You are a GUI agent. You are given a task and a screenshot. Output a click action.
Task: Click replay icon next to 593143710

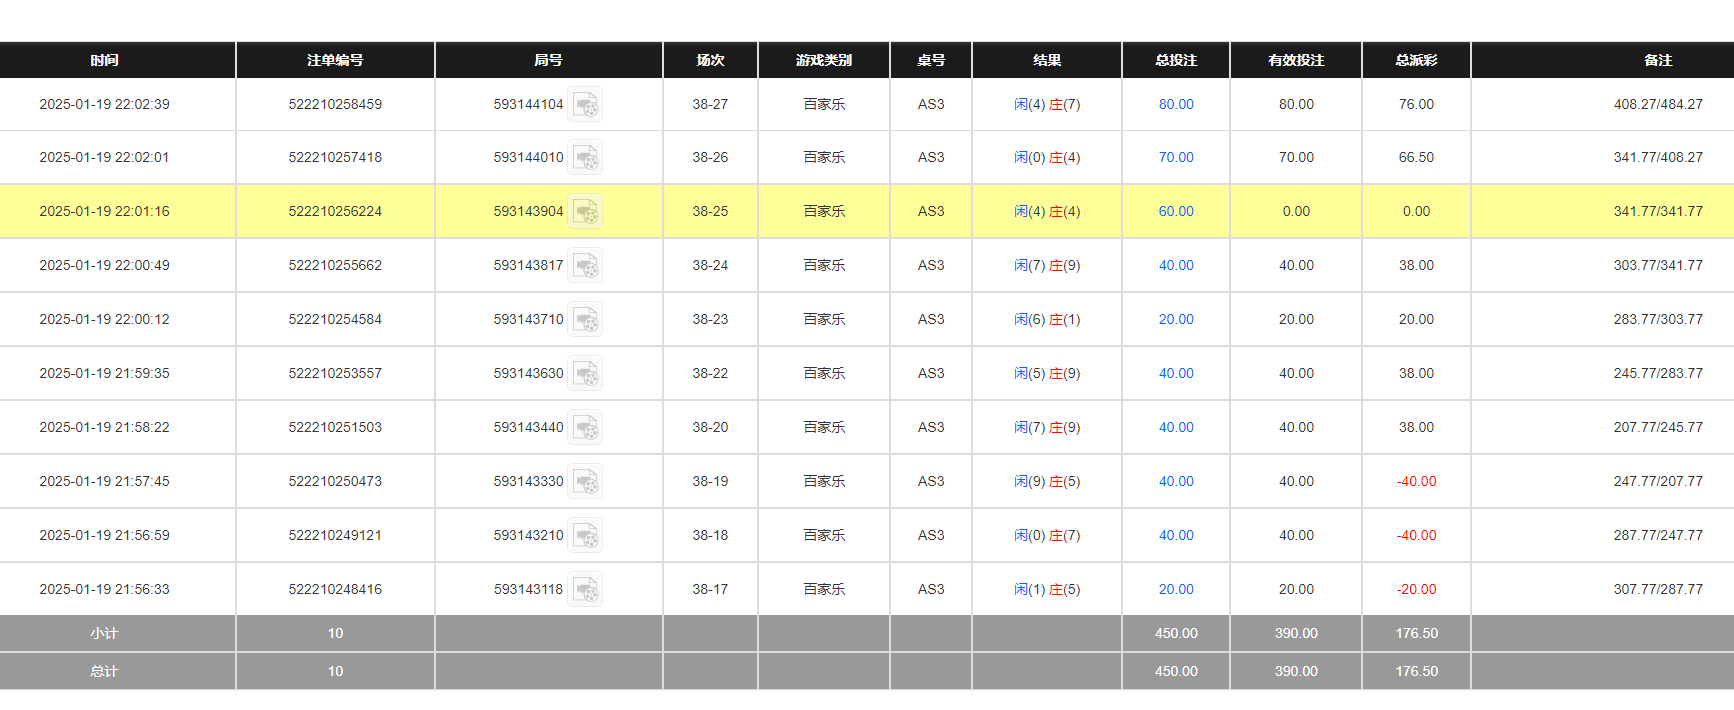click(x=585, y=320)
